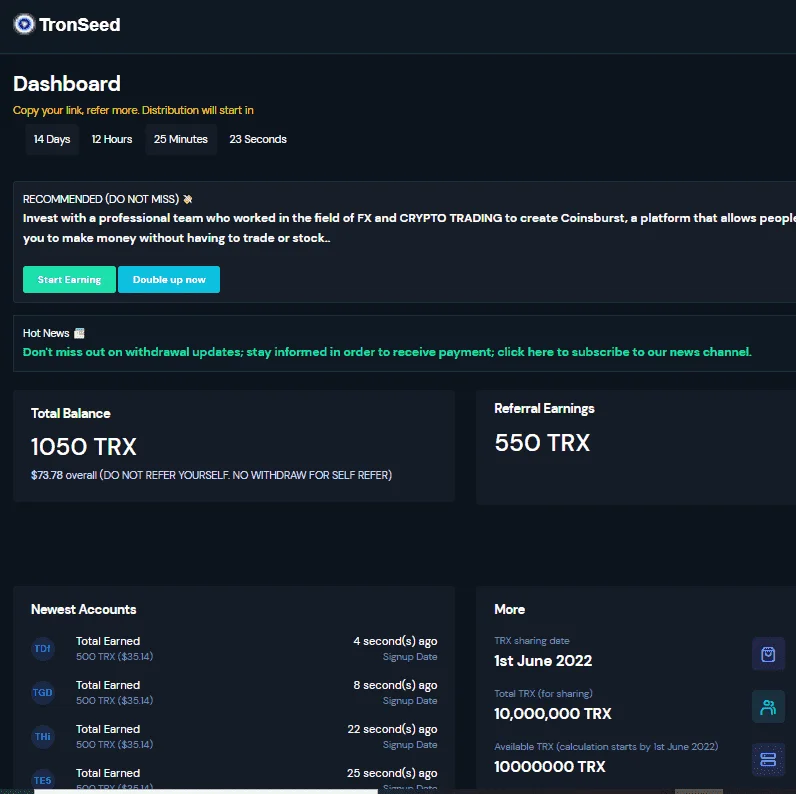The image size is (796, 794).
Task: Select the TGD account avatar
Action: point(43,692)
